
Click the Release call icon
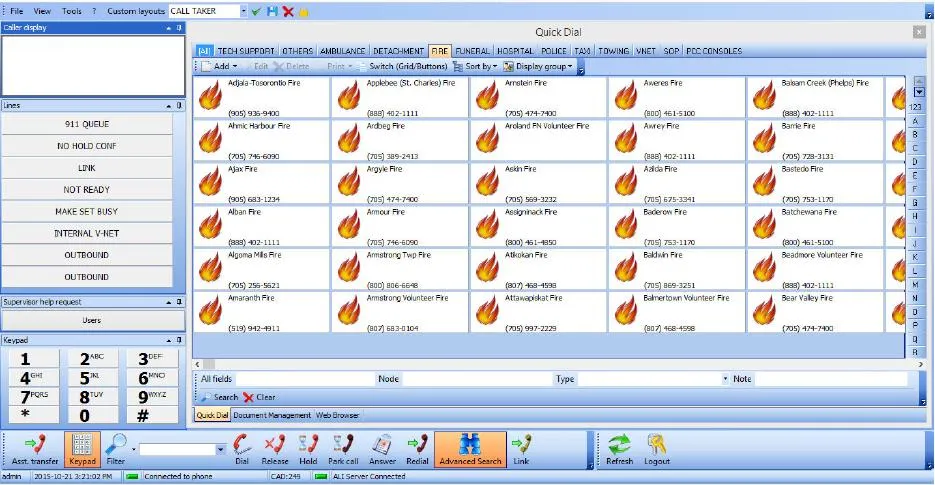275,449
